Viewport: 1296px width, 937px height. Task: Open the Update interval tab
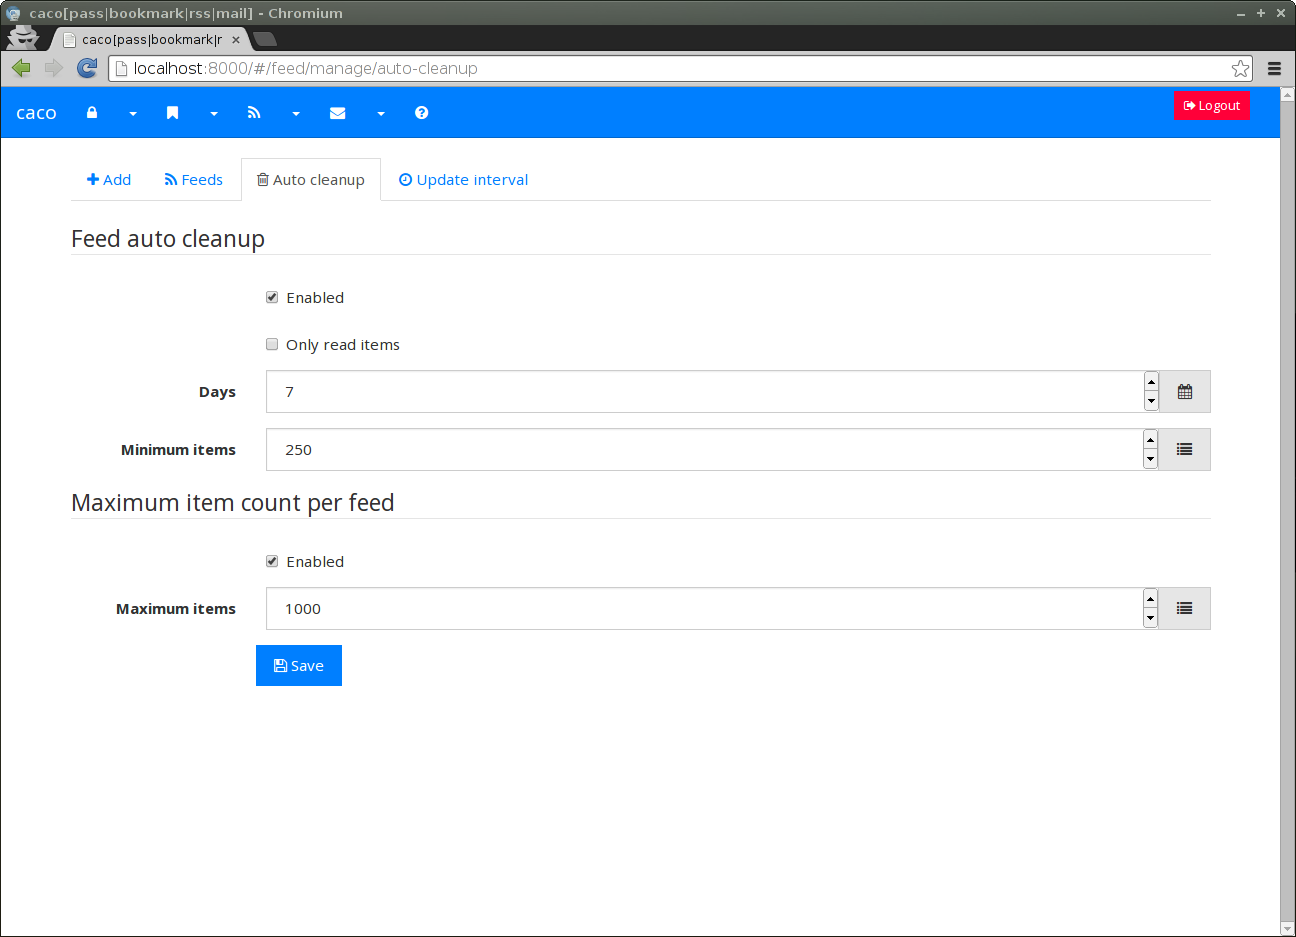tap(463, 180)
